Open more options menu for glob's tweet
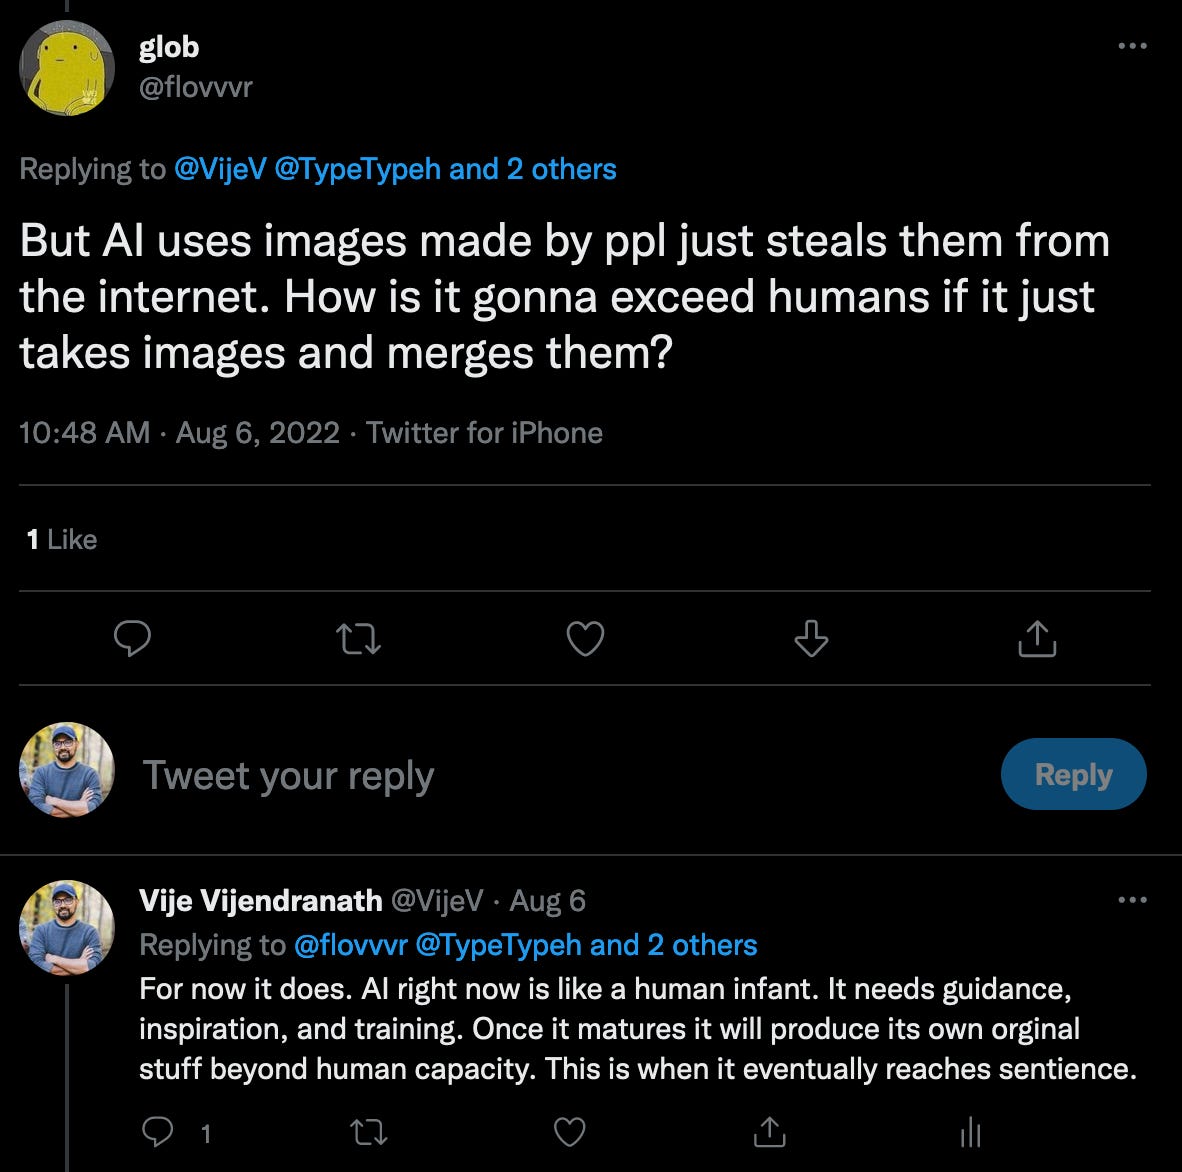The image size is (1182, 1172). click(1132, 46)
